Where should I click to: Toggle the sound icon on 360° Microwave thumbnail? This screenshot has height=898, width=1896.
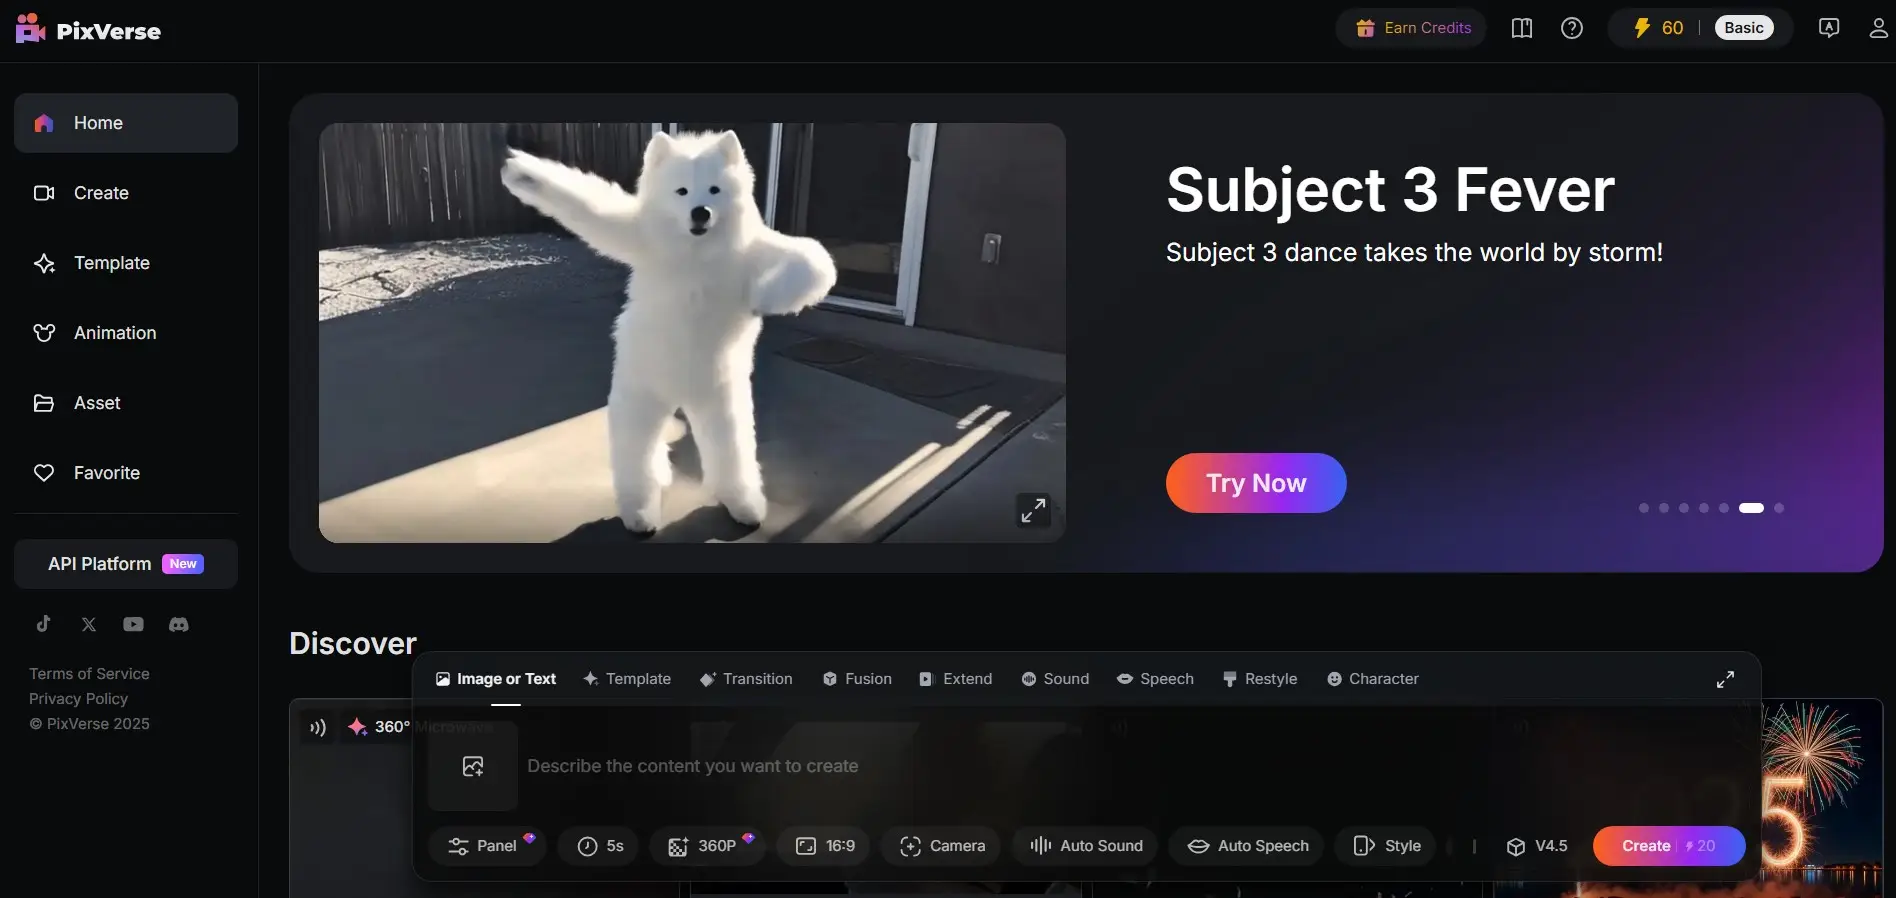point(318,727)
